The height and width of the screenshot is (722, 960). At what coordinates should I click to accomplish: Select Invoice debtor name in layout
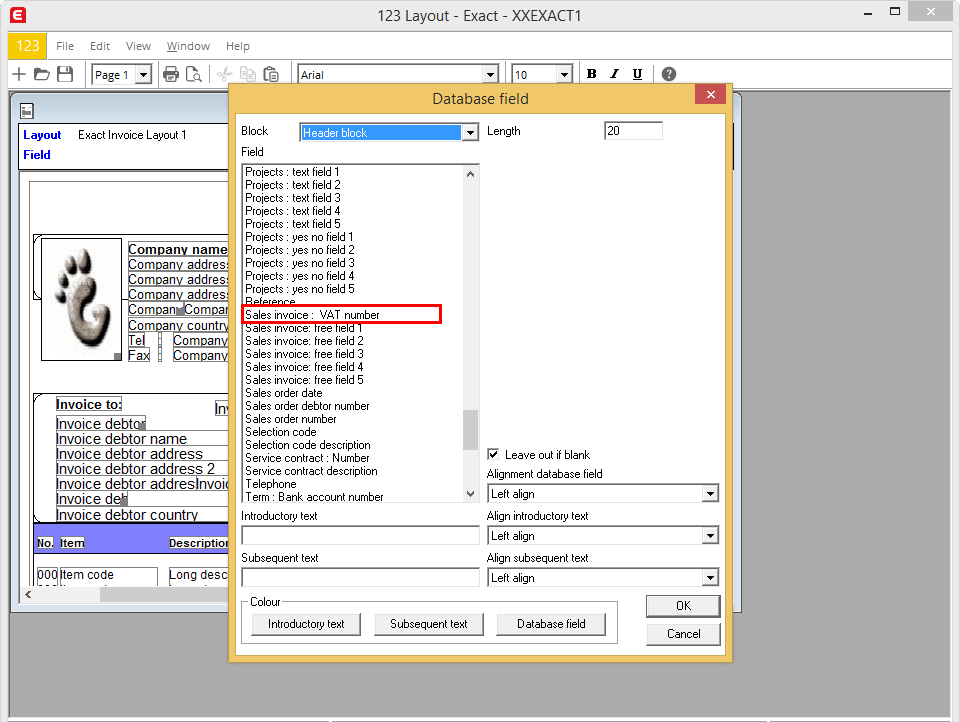(141, 439)
